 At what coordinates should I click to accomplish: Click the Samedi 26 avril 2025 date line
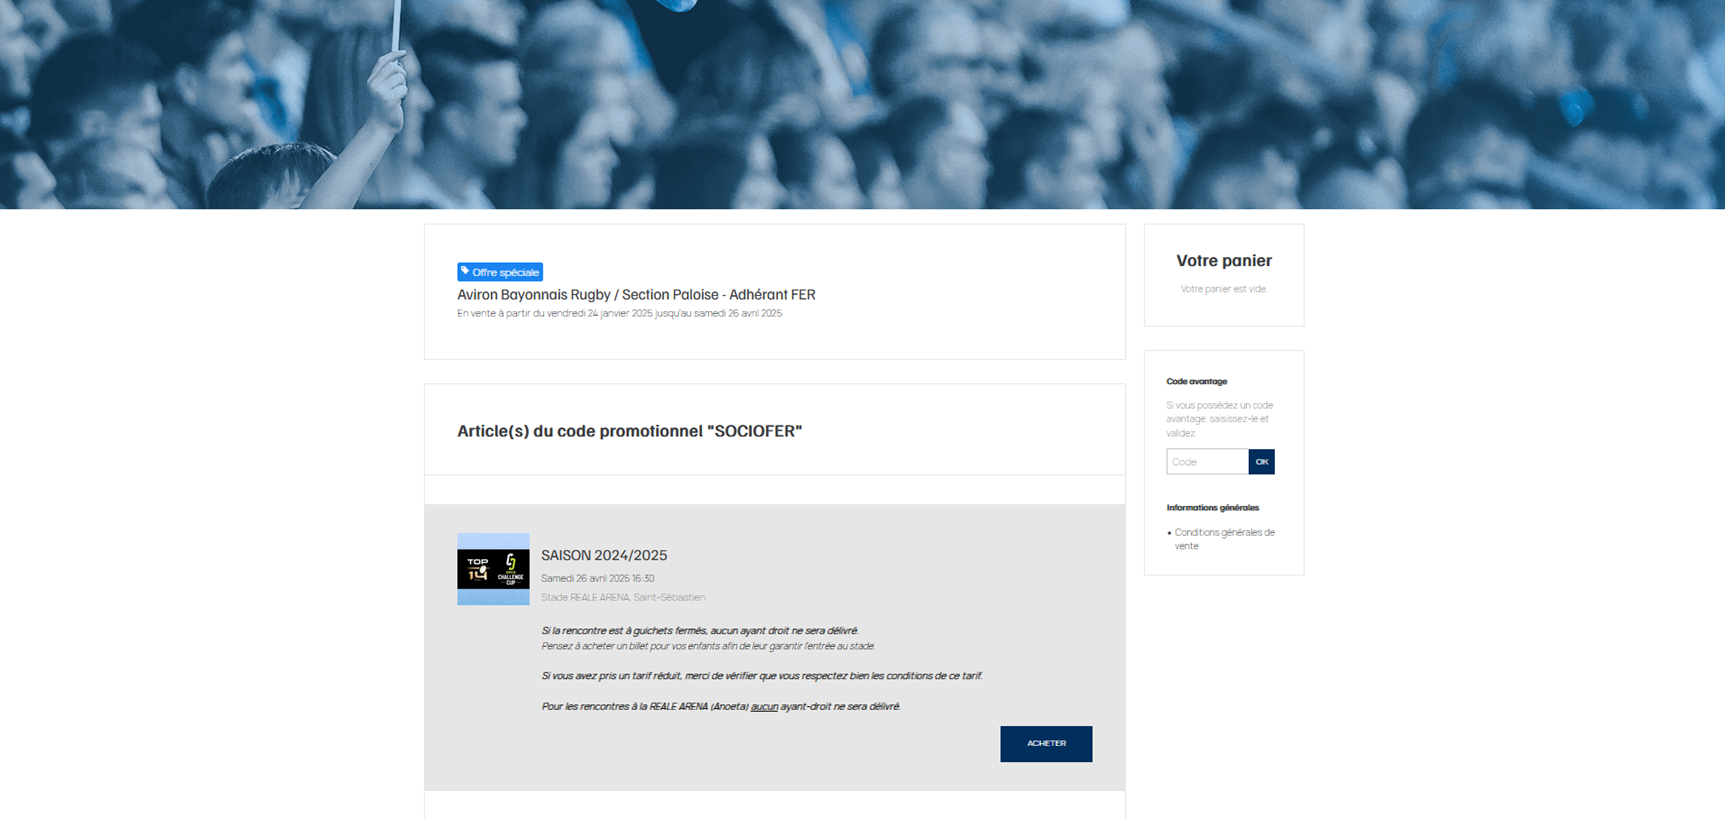pos(597,578)
